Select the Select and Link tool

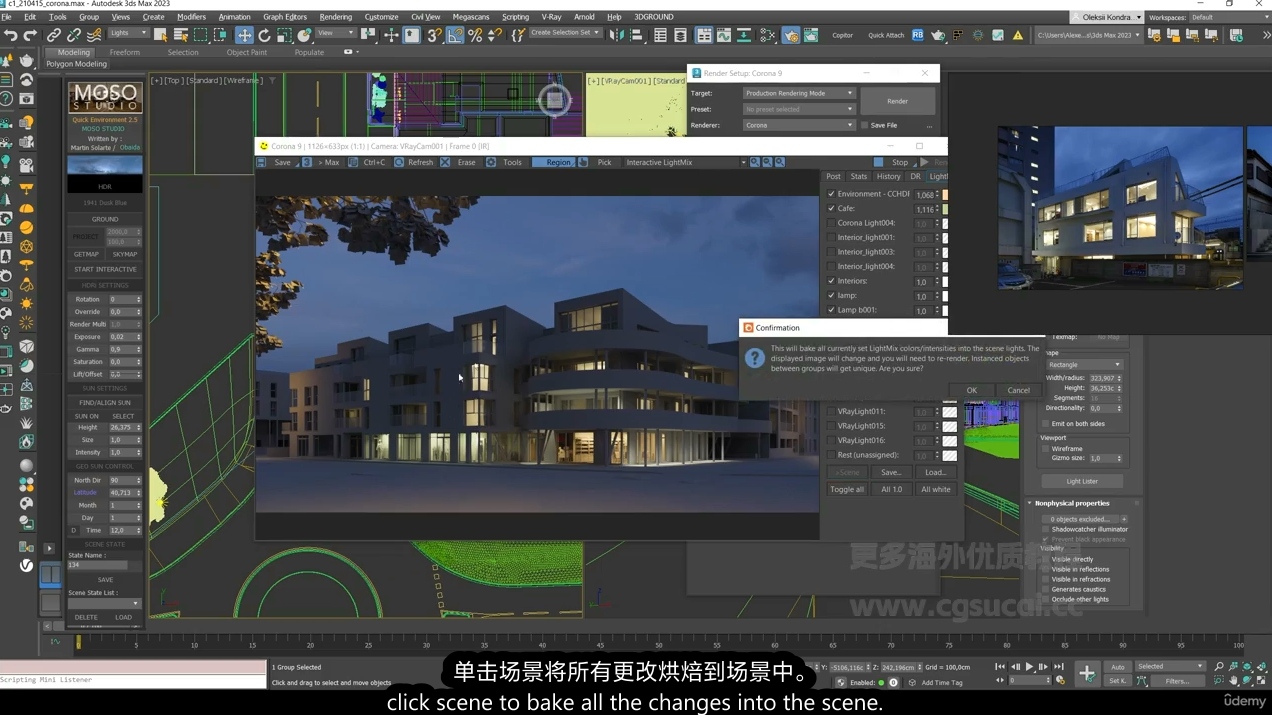coord(54,35)
